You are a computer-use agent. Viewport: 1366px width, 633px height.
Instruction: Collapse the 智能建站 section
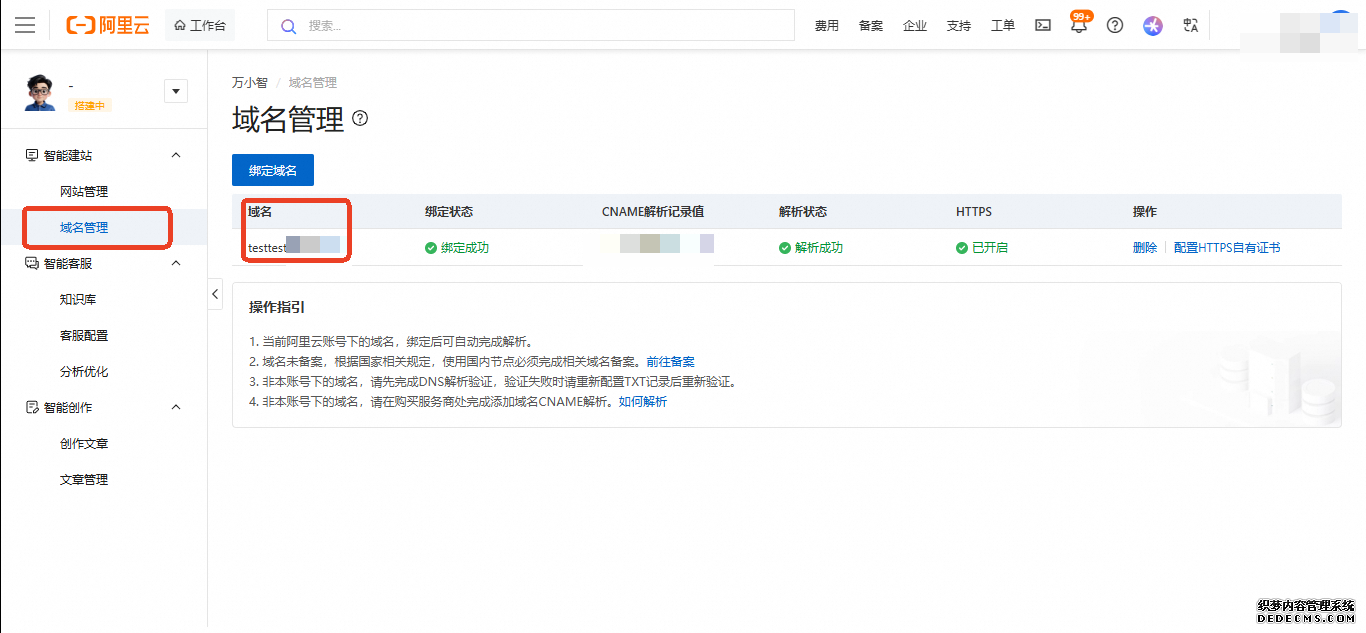(x=176, y=155)
